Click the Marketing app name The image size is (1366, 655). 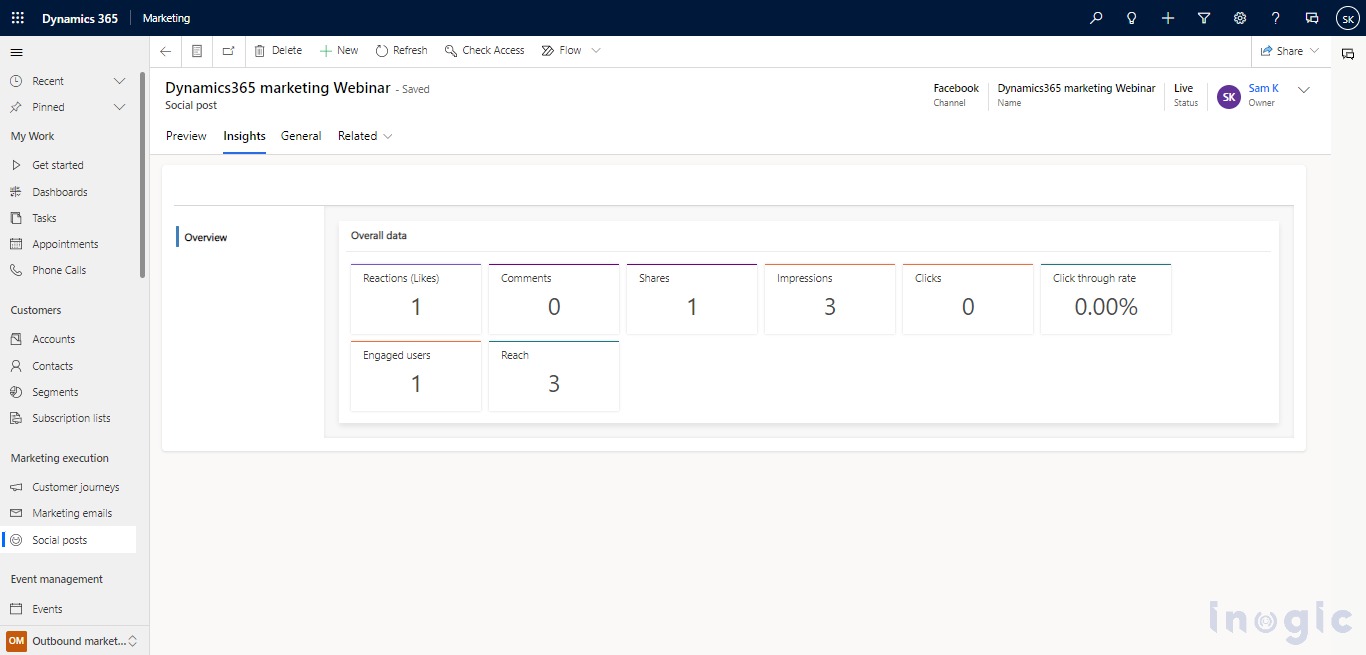pos(166,18)
